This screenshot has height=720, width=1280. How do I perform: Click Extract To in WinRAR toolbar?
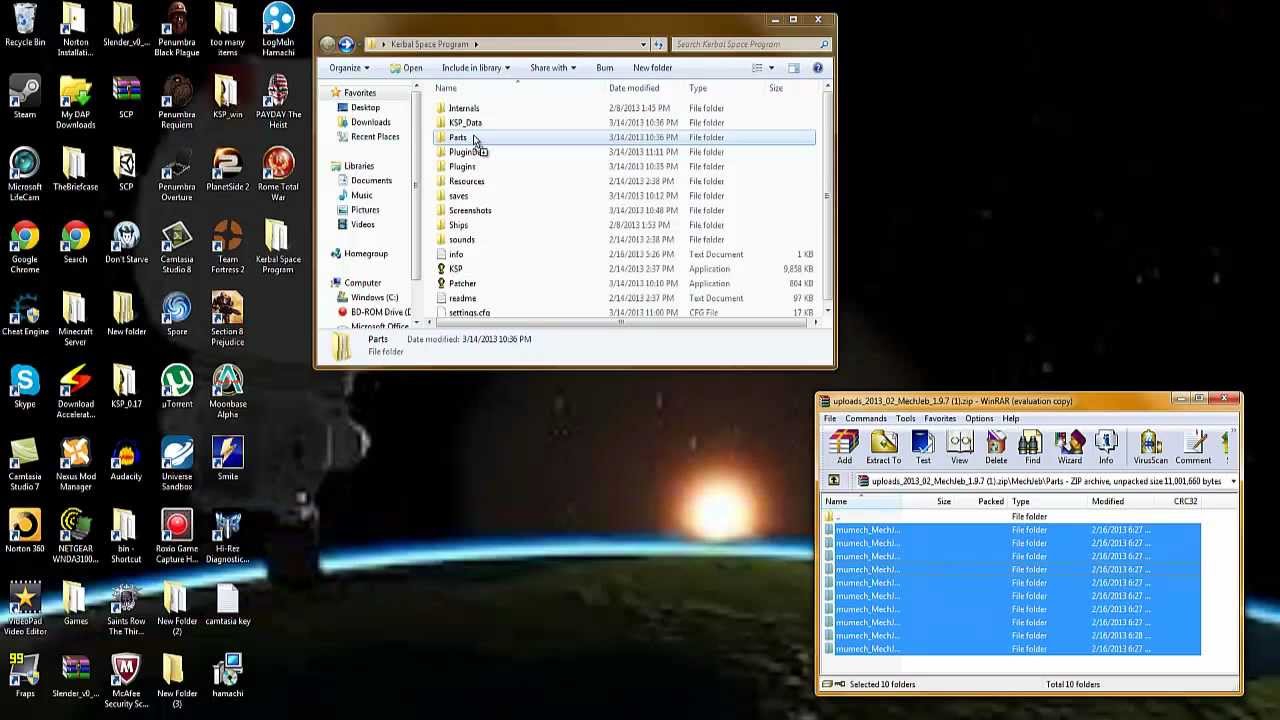coord(883,447)
